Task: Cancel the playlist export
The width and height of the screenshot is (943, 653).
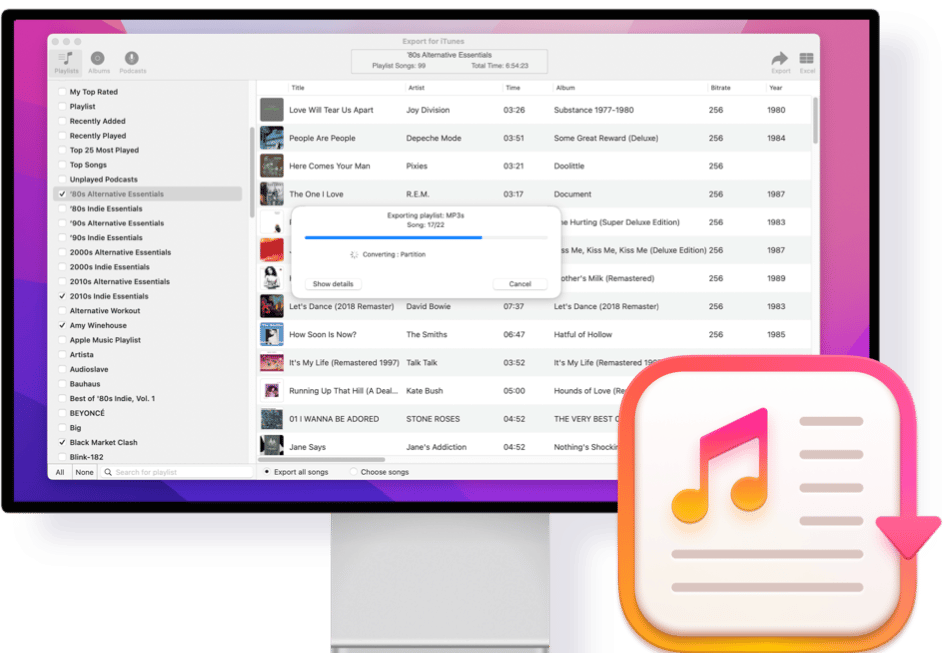Action: pos(519,284)
